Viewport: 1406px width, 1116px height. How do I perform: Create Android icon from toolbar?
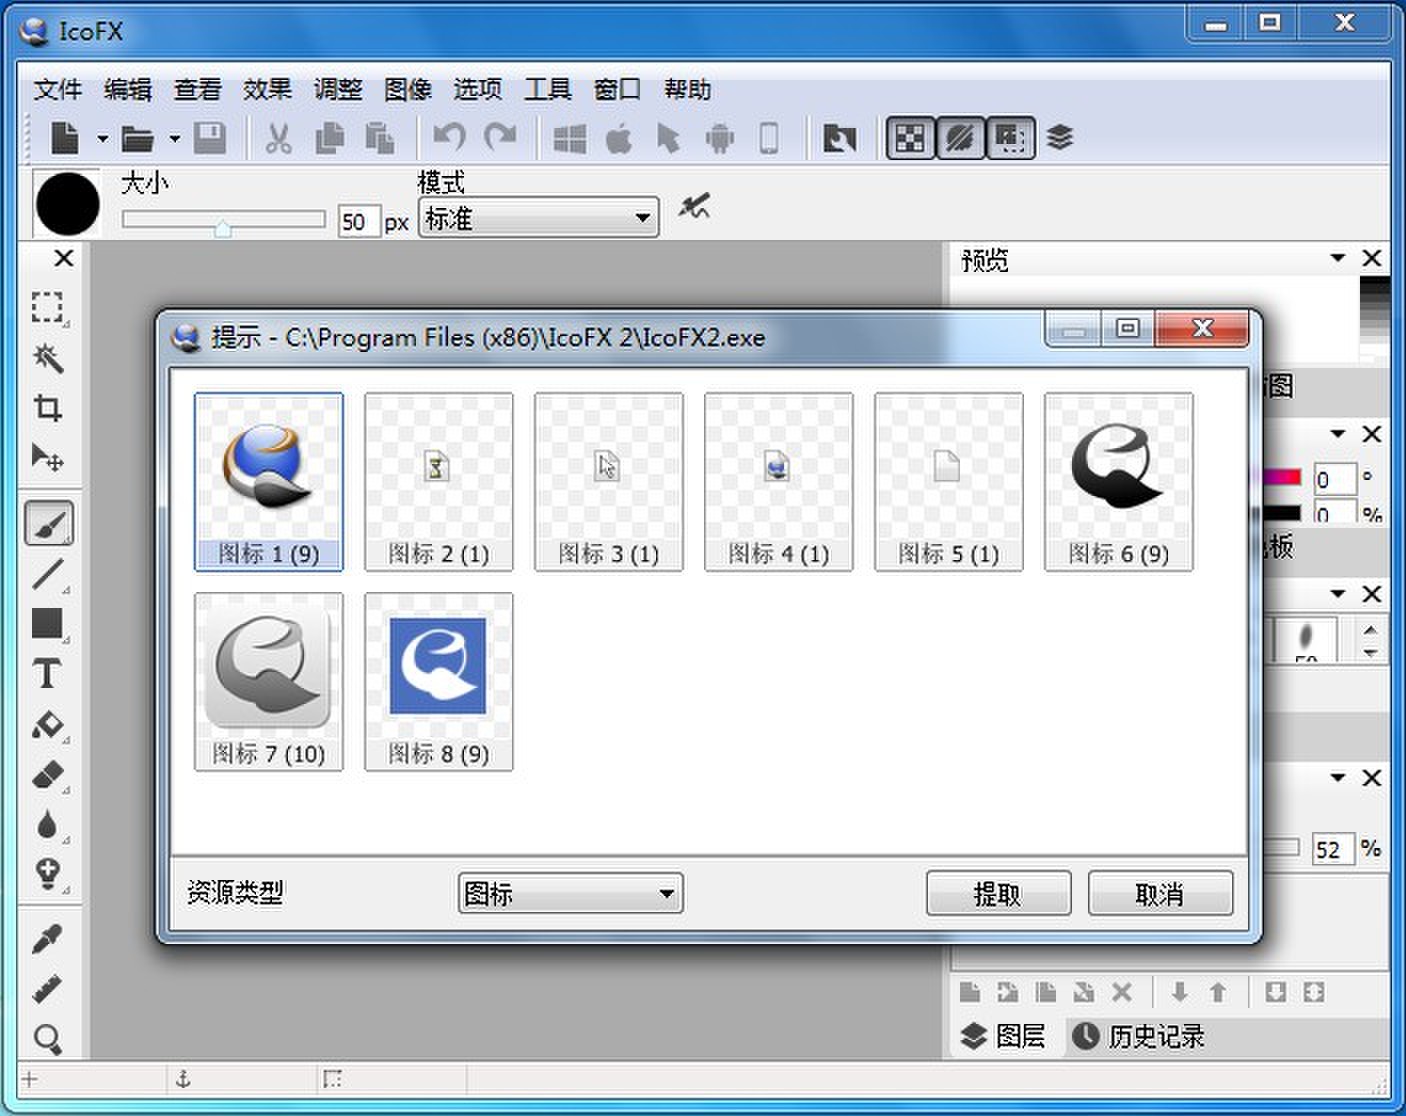[x=719, y=138]
